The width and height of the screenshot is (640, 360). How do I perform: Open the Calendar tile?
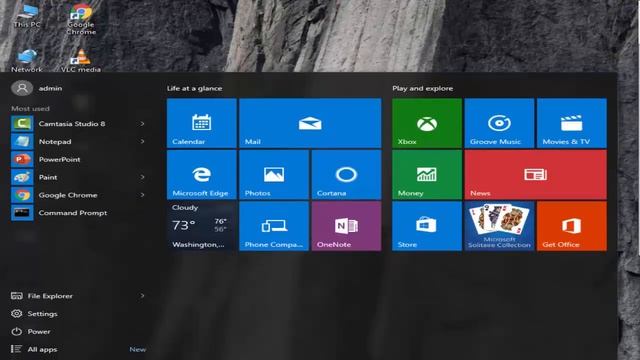(202, 123)
